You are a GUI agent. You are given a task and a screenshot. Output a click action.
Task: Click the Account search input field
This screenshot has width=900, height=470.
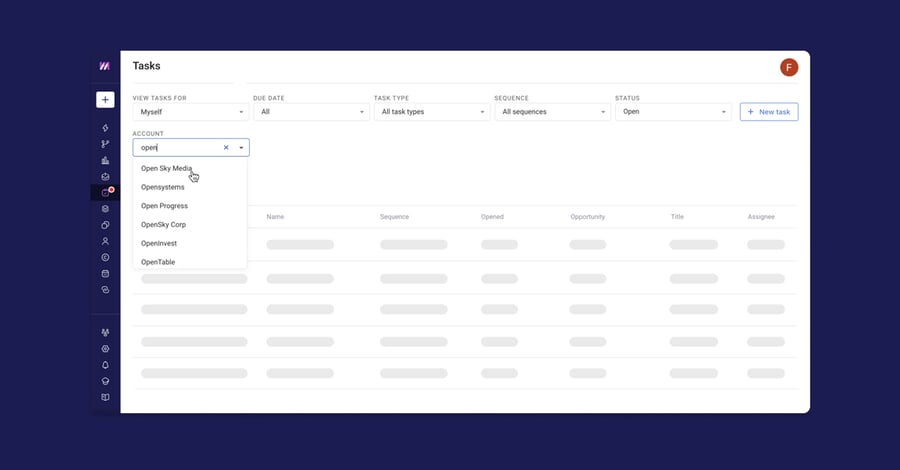(x=178, y=148)
